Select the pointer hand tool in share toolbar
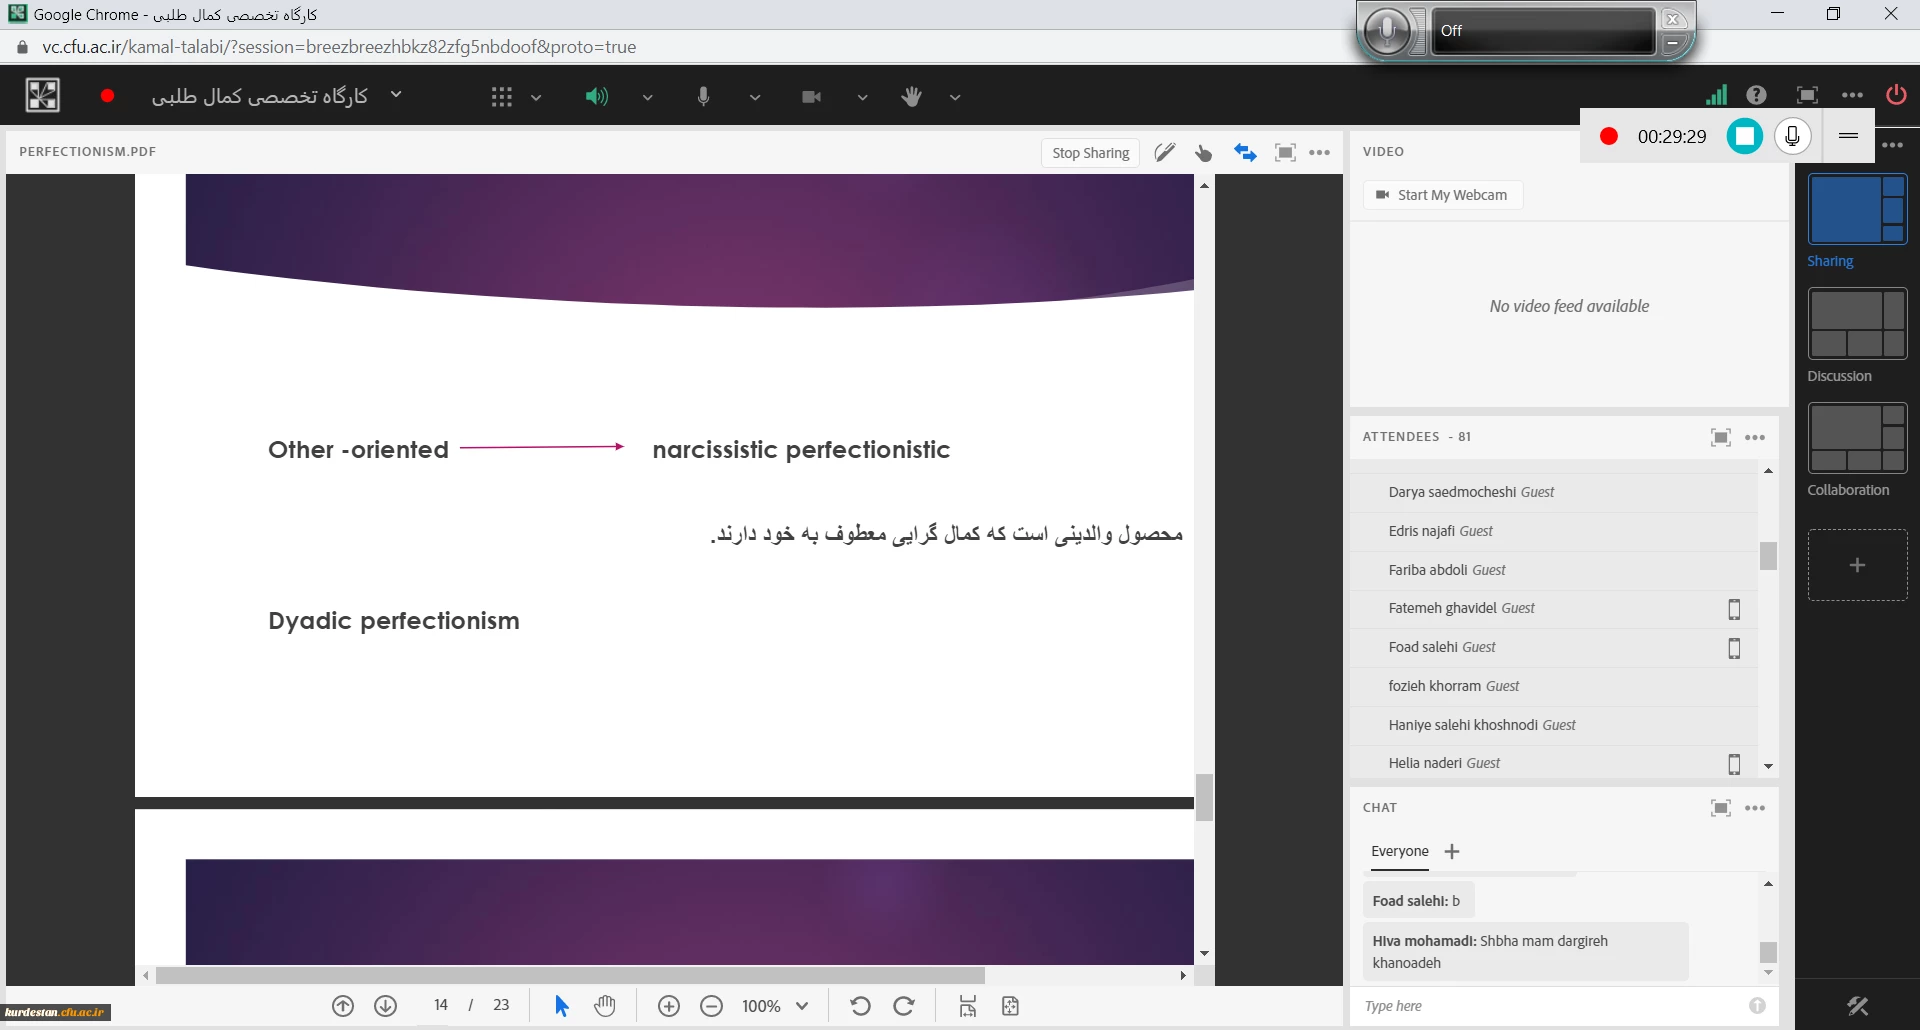Image resolution: width=1920 pixels, height=1030 pixels. [1203, 153]
